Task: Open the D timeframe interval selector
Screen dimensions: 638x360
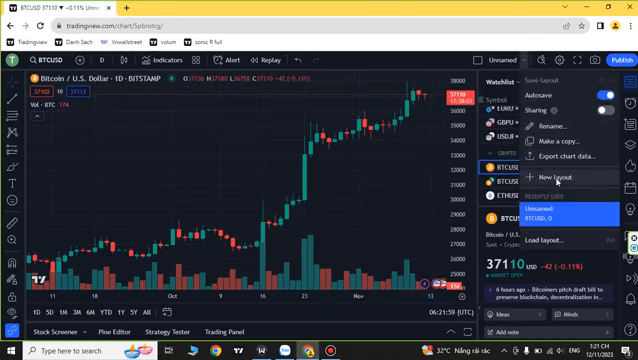Action: click(x=102, y=60)
